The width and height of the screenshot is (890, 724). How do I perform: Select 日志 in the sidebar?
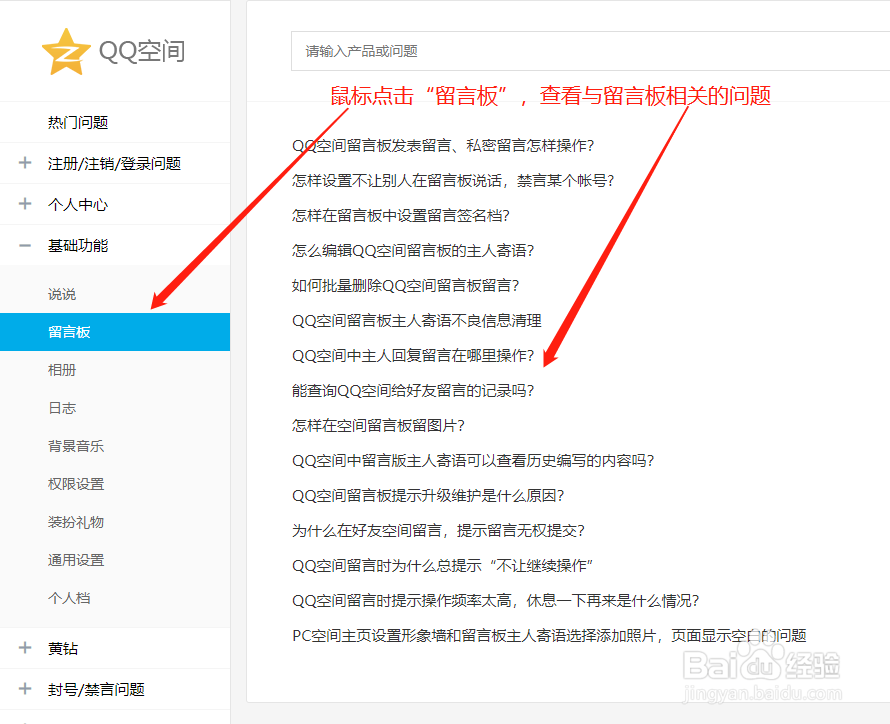click(x=62, y=408)
